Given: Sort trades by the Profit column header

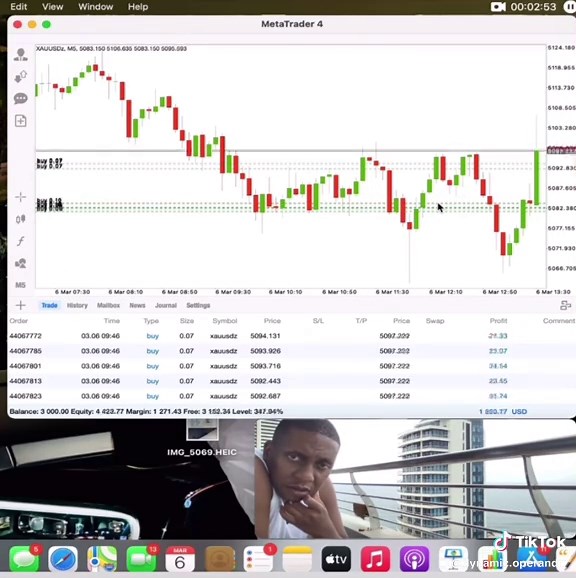Looking at the screenshot, I should (498, 321).
